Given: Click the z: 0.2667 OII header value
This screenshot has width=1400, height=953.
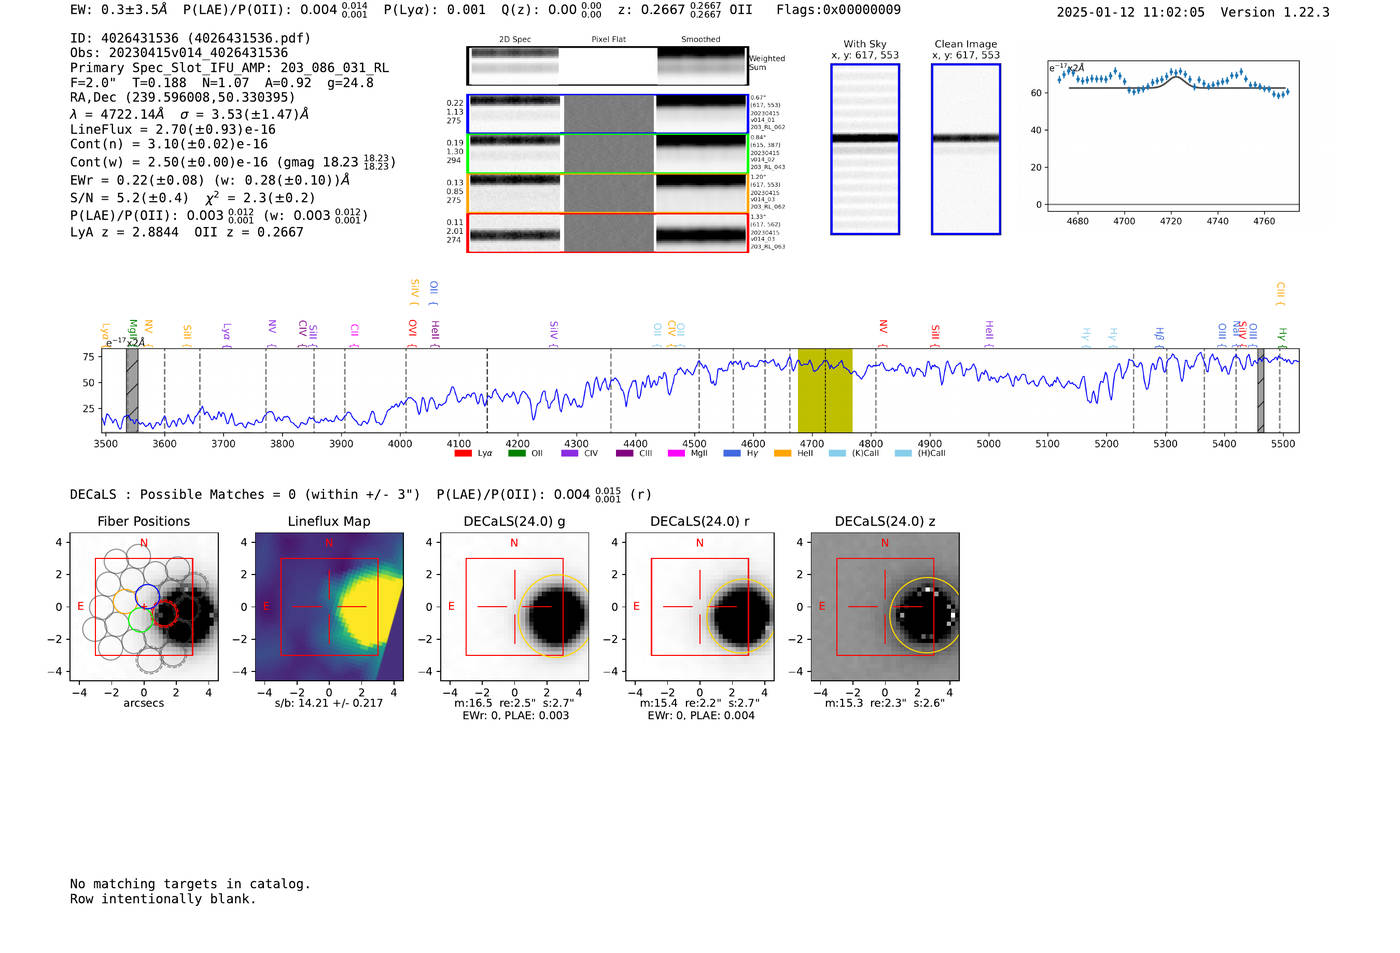Looking at the screenshot, I should click(685, 10).
